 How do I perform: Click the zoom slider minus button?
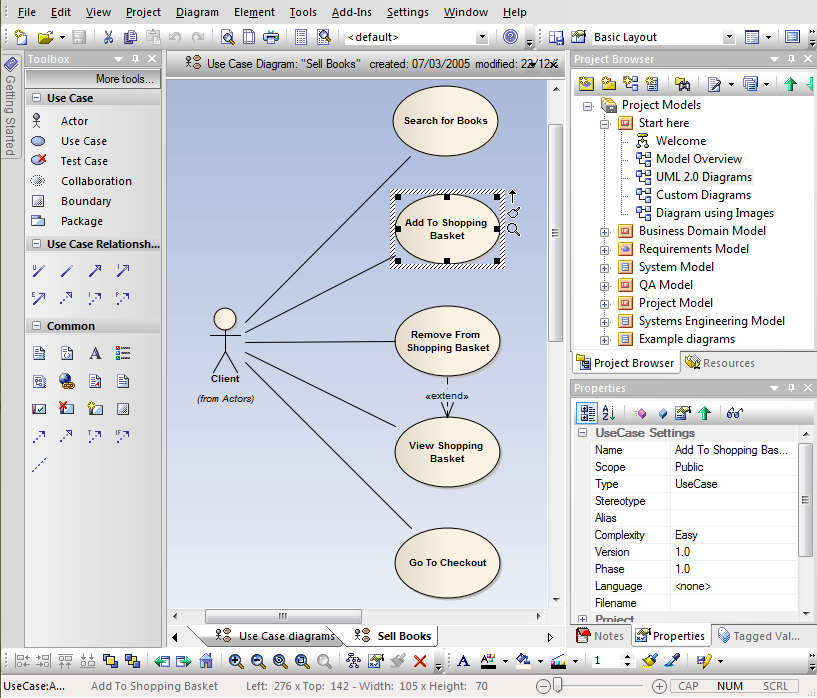click(x=543, y=687)
